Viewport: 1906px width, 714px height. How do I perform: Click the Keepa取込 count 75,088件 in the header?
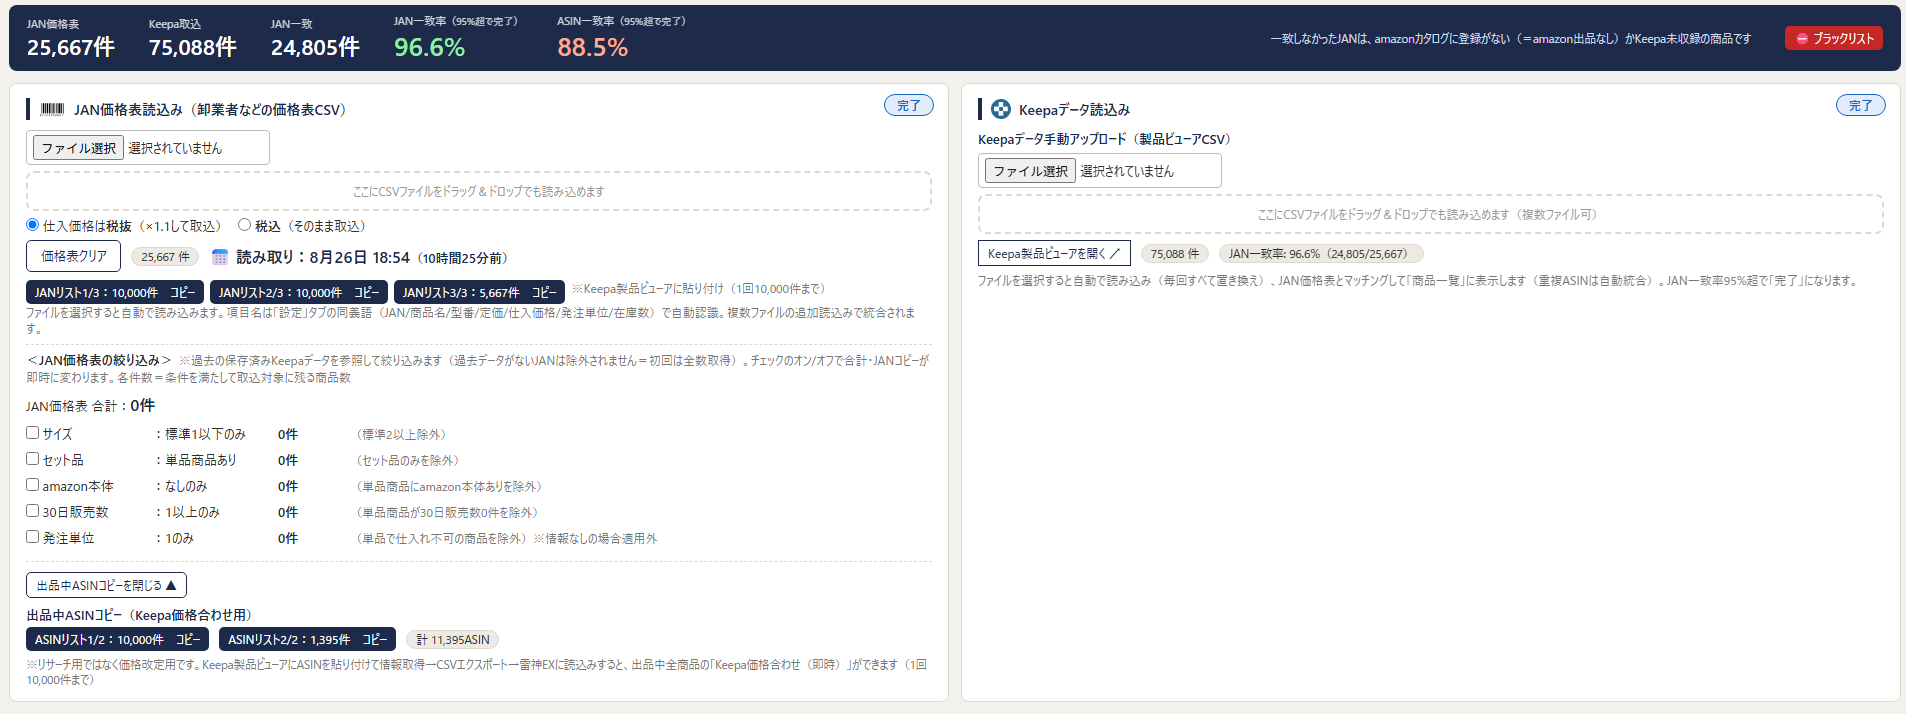tap(192, 47)
